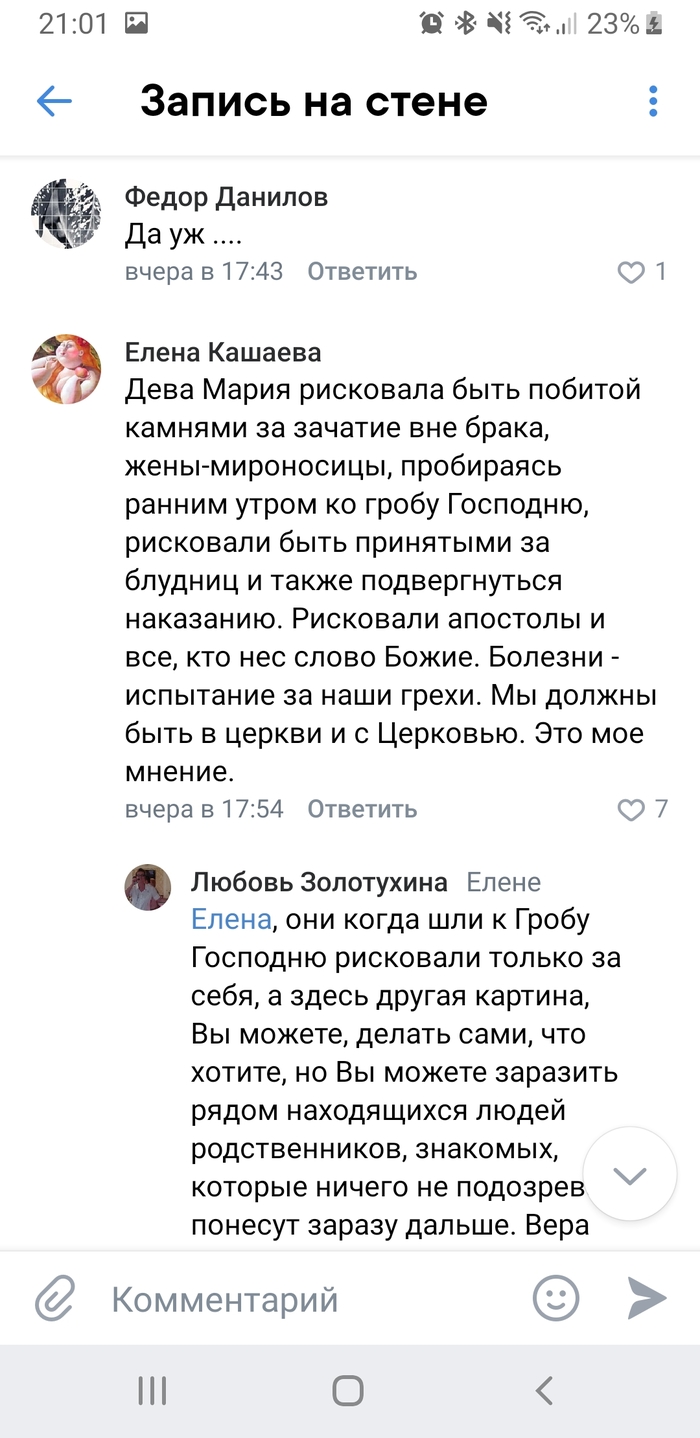Viewport: 700px width, 1438px height.
Task: Tap the Елена Кашаева name link
Action: tap(223, 351)
